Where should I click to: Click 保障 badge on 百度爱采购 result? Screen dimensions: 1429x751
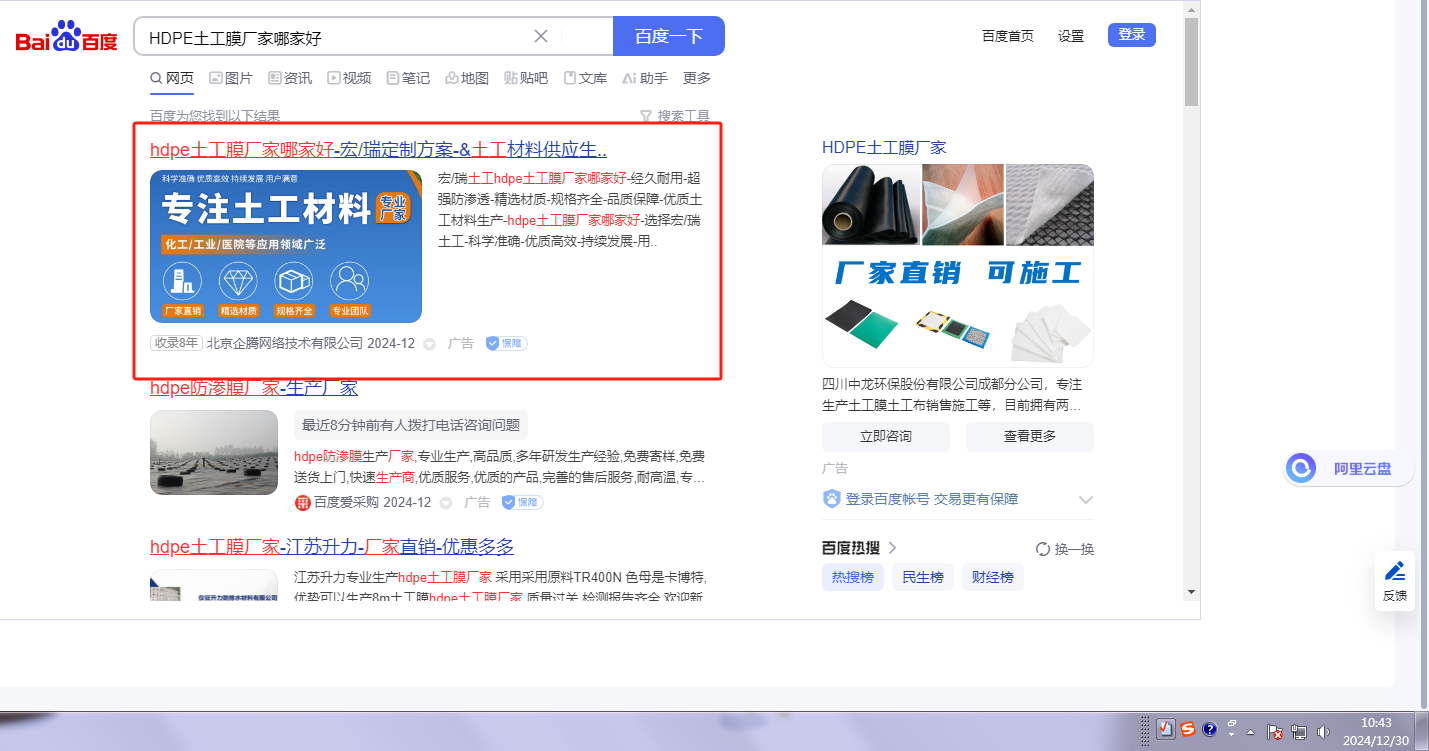522,502
